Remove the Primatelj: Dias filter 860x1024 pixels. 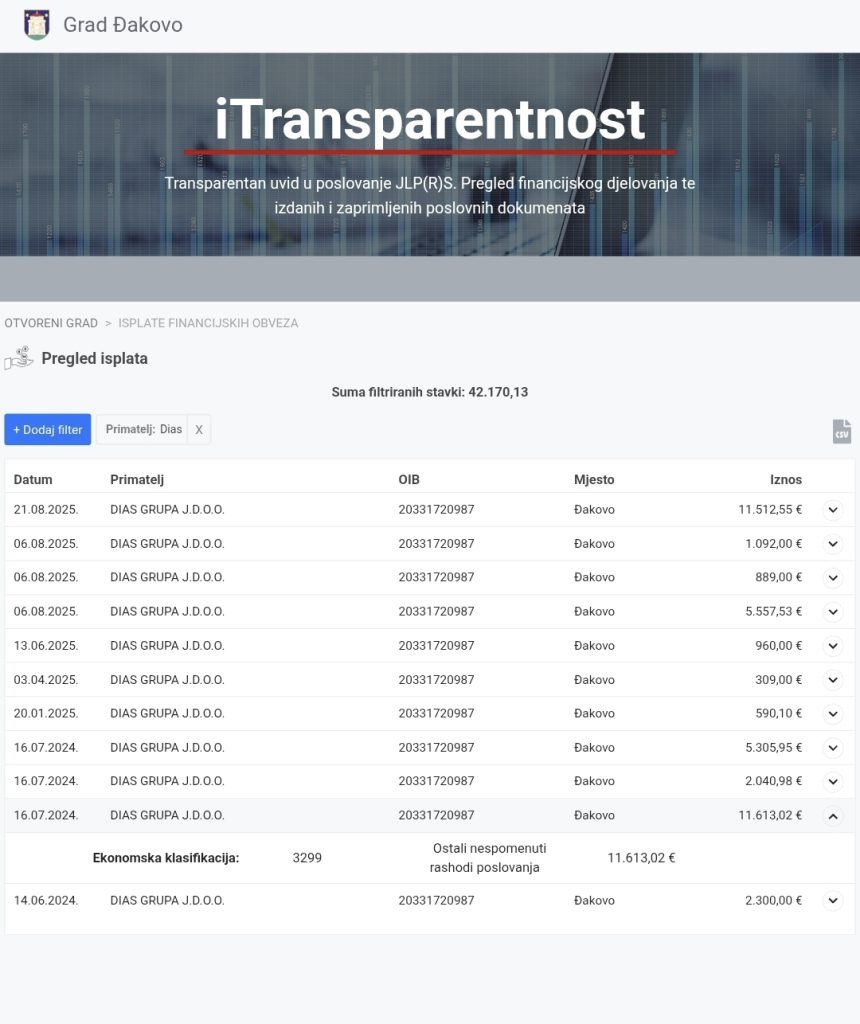[x=199, y=430]
